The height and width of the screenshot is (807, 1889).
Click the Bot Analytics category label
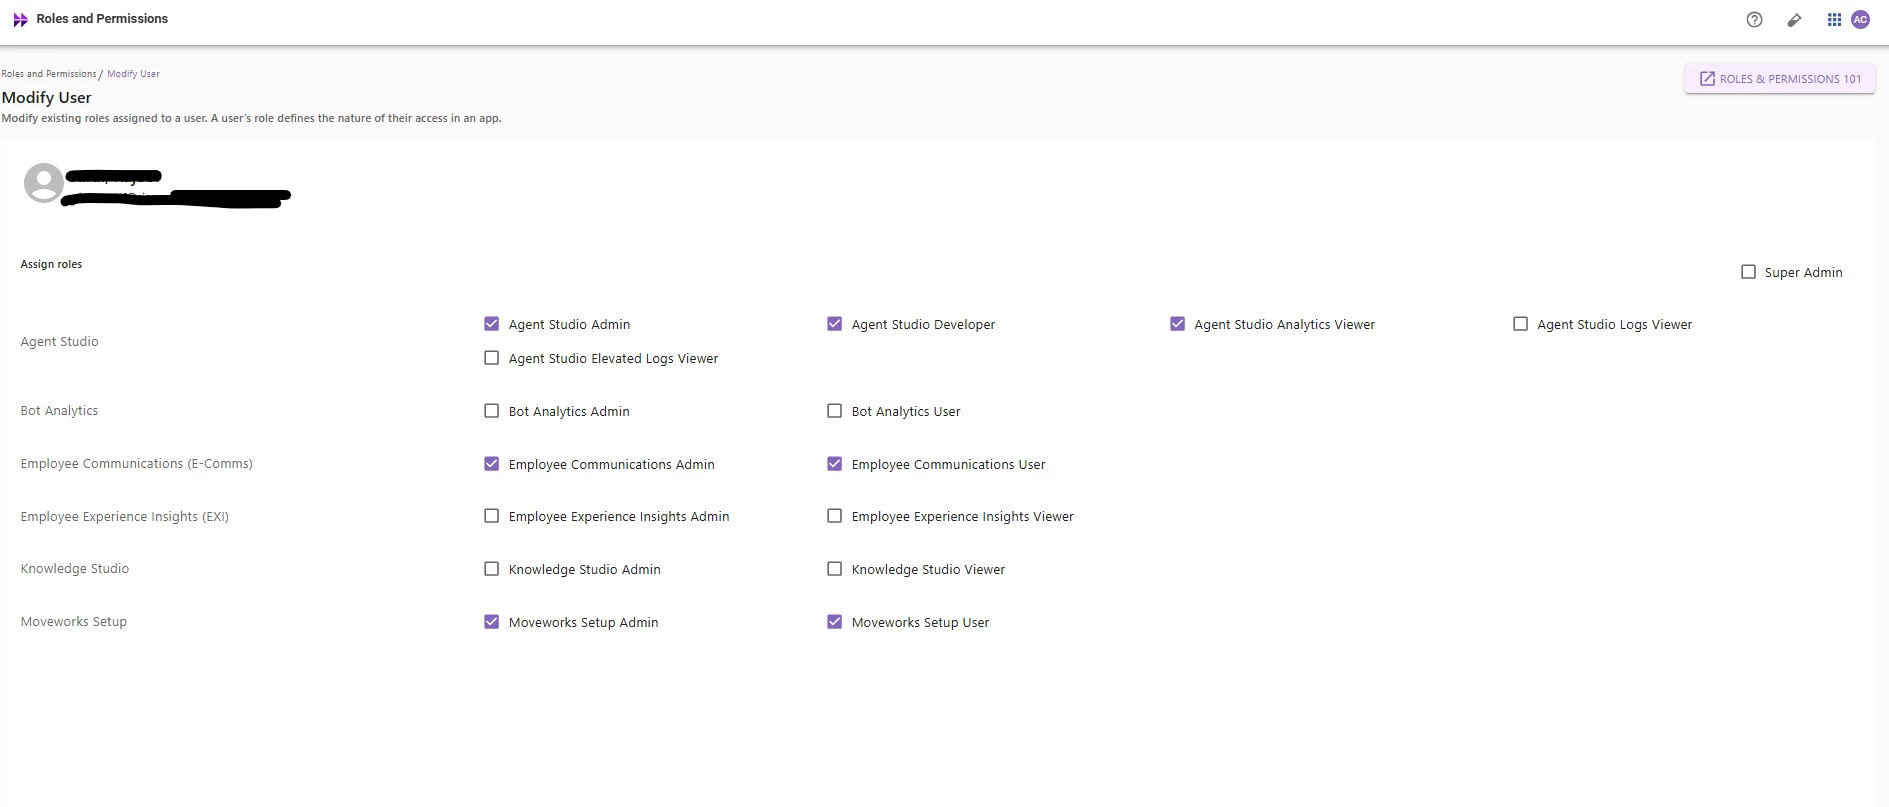pyautogui.click(x=59, y=411)
